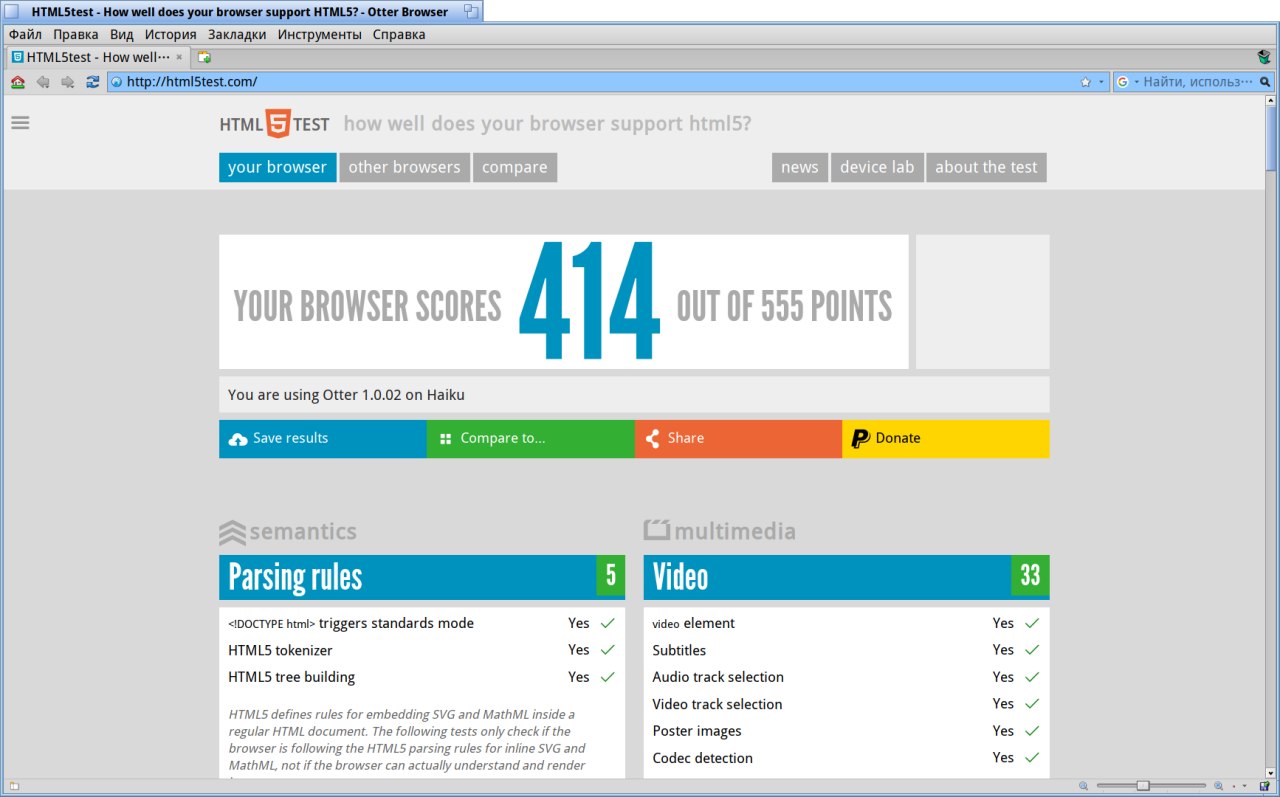Viewport: 1280px width, 797px height.
Task: Click the Otter Browser window title tab
Action: [243, 11]
